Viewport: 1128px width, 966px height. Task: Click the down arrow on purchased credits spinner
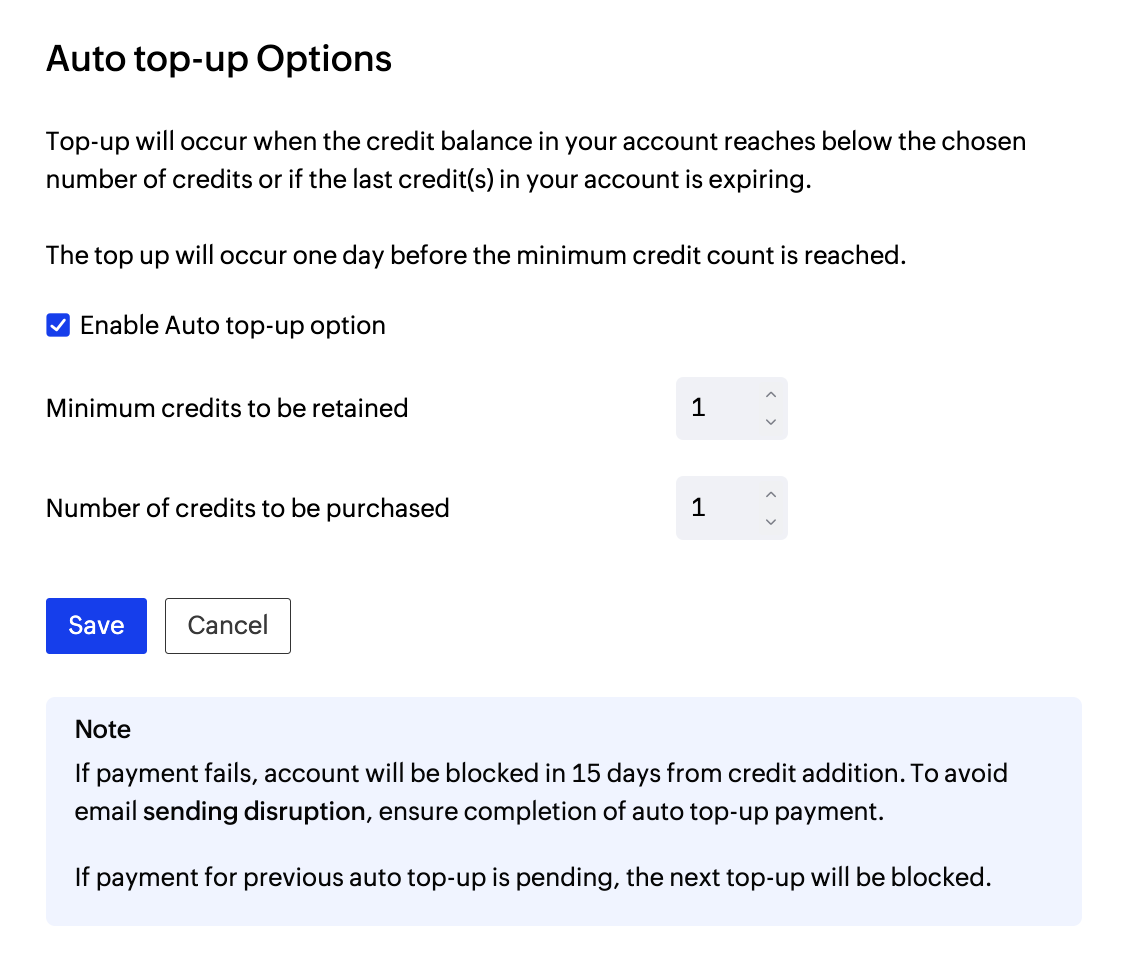click(x=771, y=521)
